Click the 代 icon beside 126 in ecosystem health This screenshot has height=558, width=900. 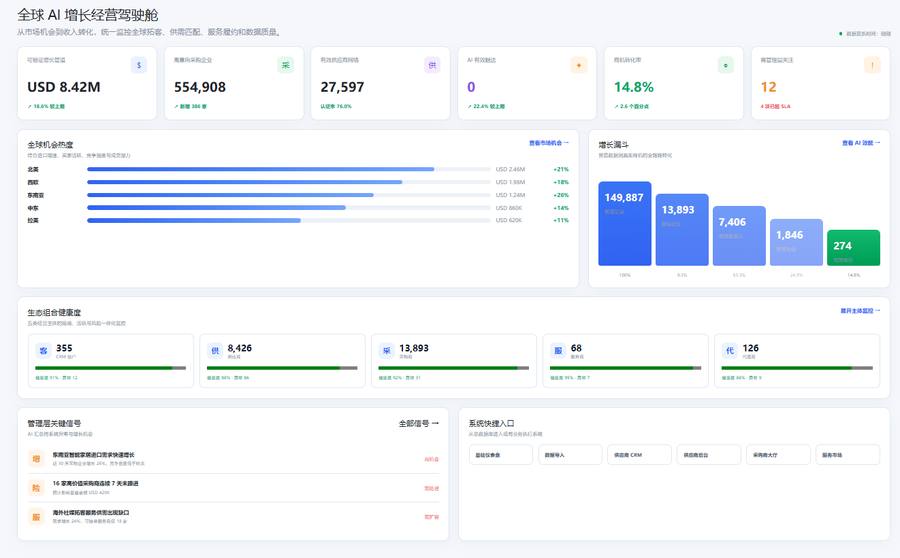click(x=730, y=350)
